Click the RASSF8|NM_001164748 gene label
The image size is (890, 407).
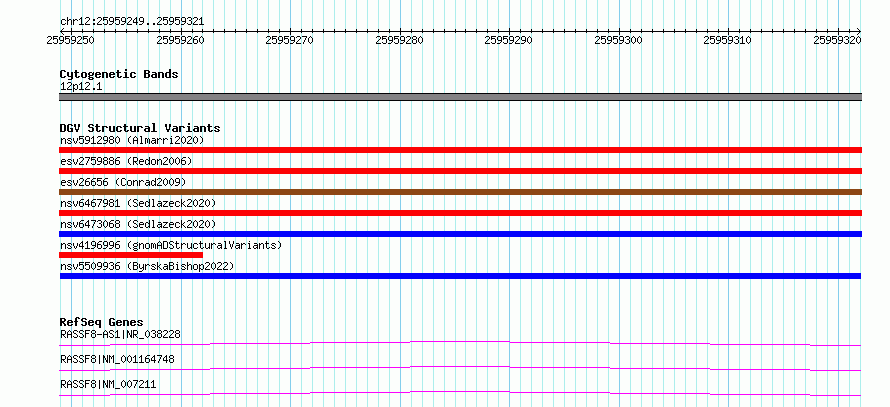pyautogui.click(x=117, y=359)
